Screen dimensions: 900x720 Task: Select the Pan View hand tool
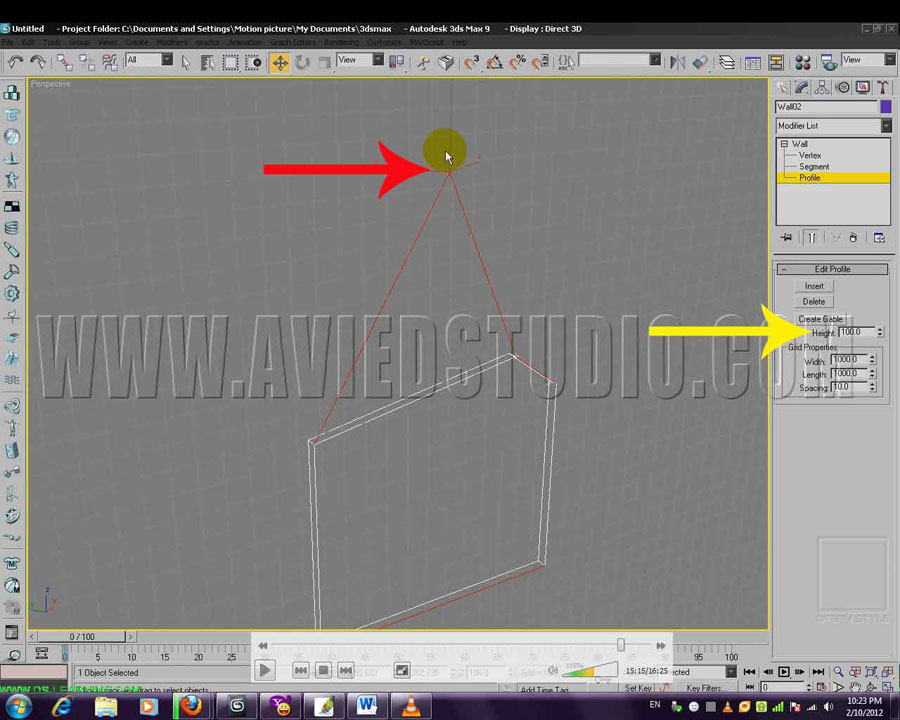[855, 687]
